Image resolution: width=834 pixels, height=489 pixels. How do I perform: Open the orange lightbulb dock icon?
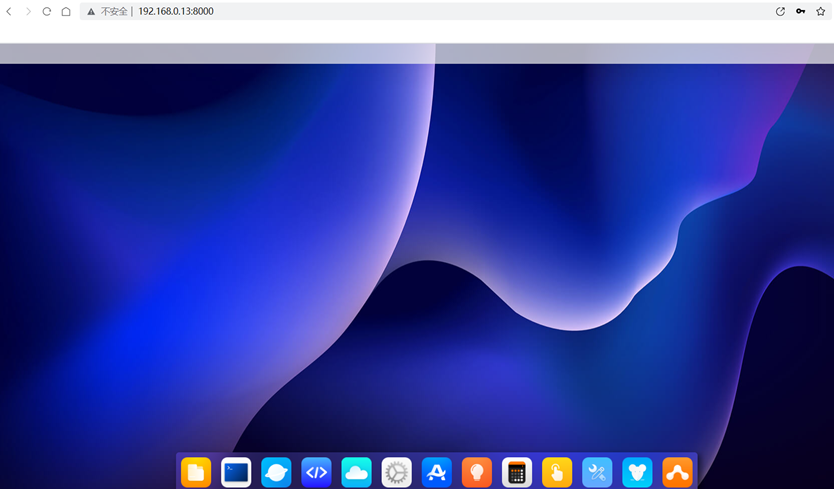point(477,472)
